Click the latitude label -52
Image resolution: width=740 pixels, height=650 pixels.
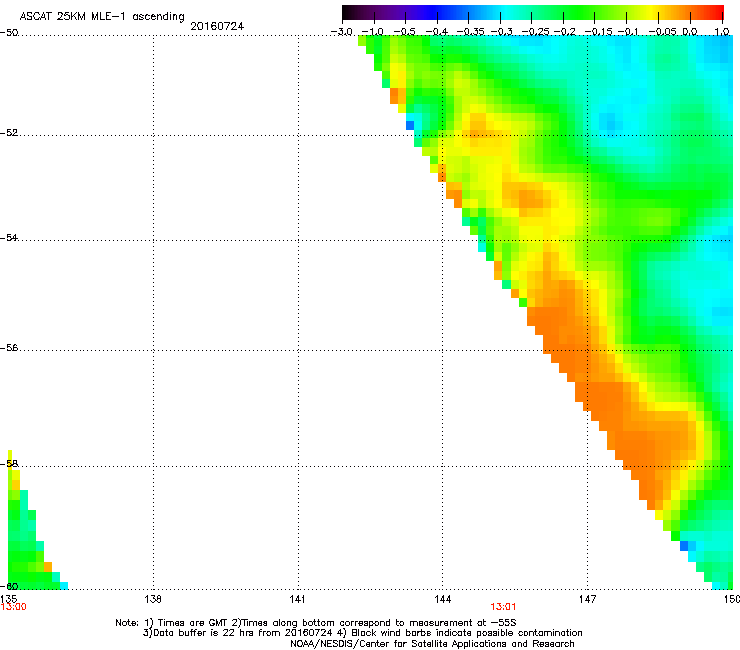9,133
